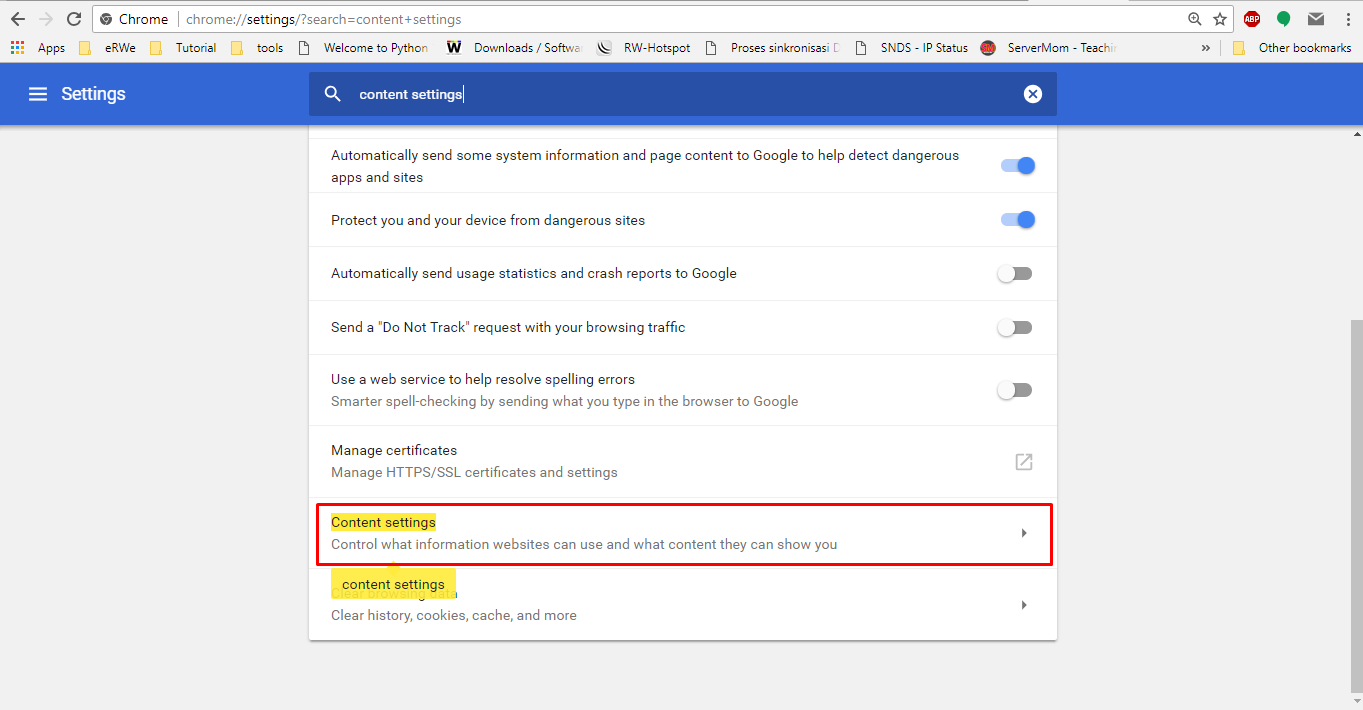
Task: Enable spelling errors web service toggle
Action: [1015, 390]
